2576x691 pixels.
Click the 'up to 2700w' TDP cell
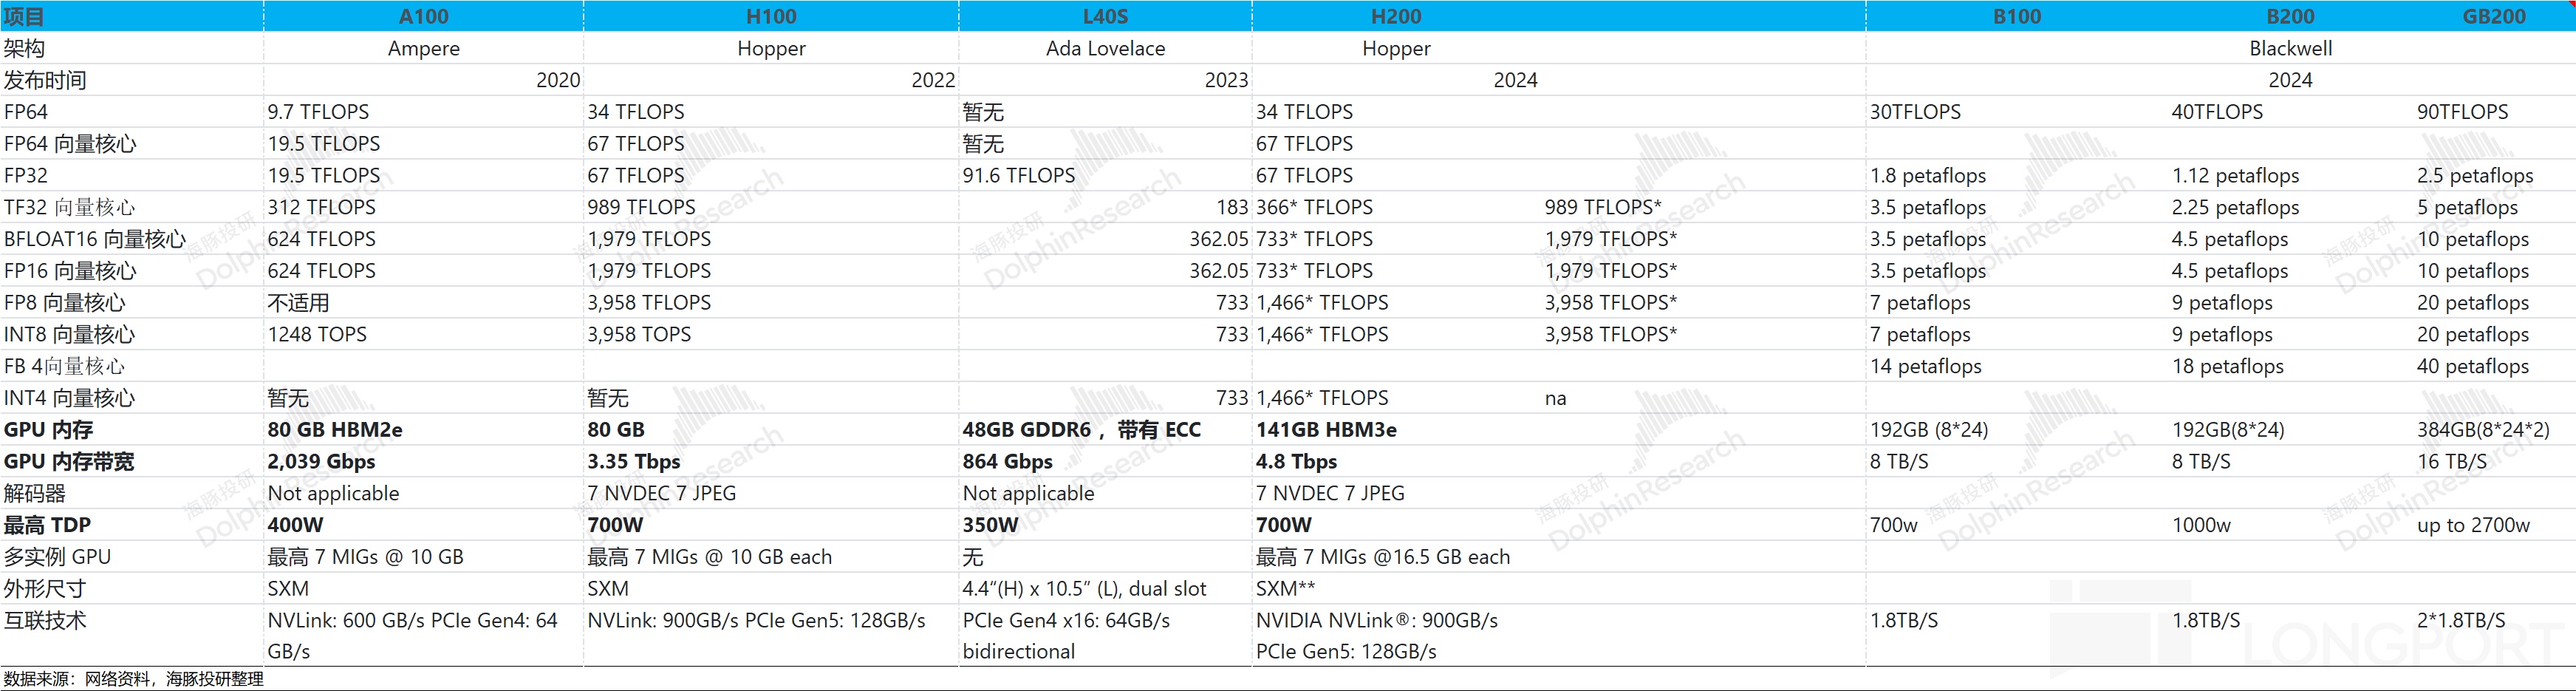[2473, 525]
